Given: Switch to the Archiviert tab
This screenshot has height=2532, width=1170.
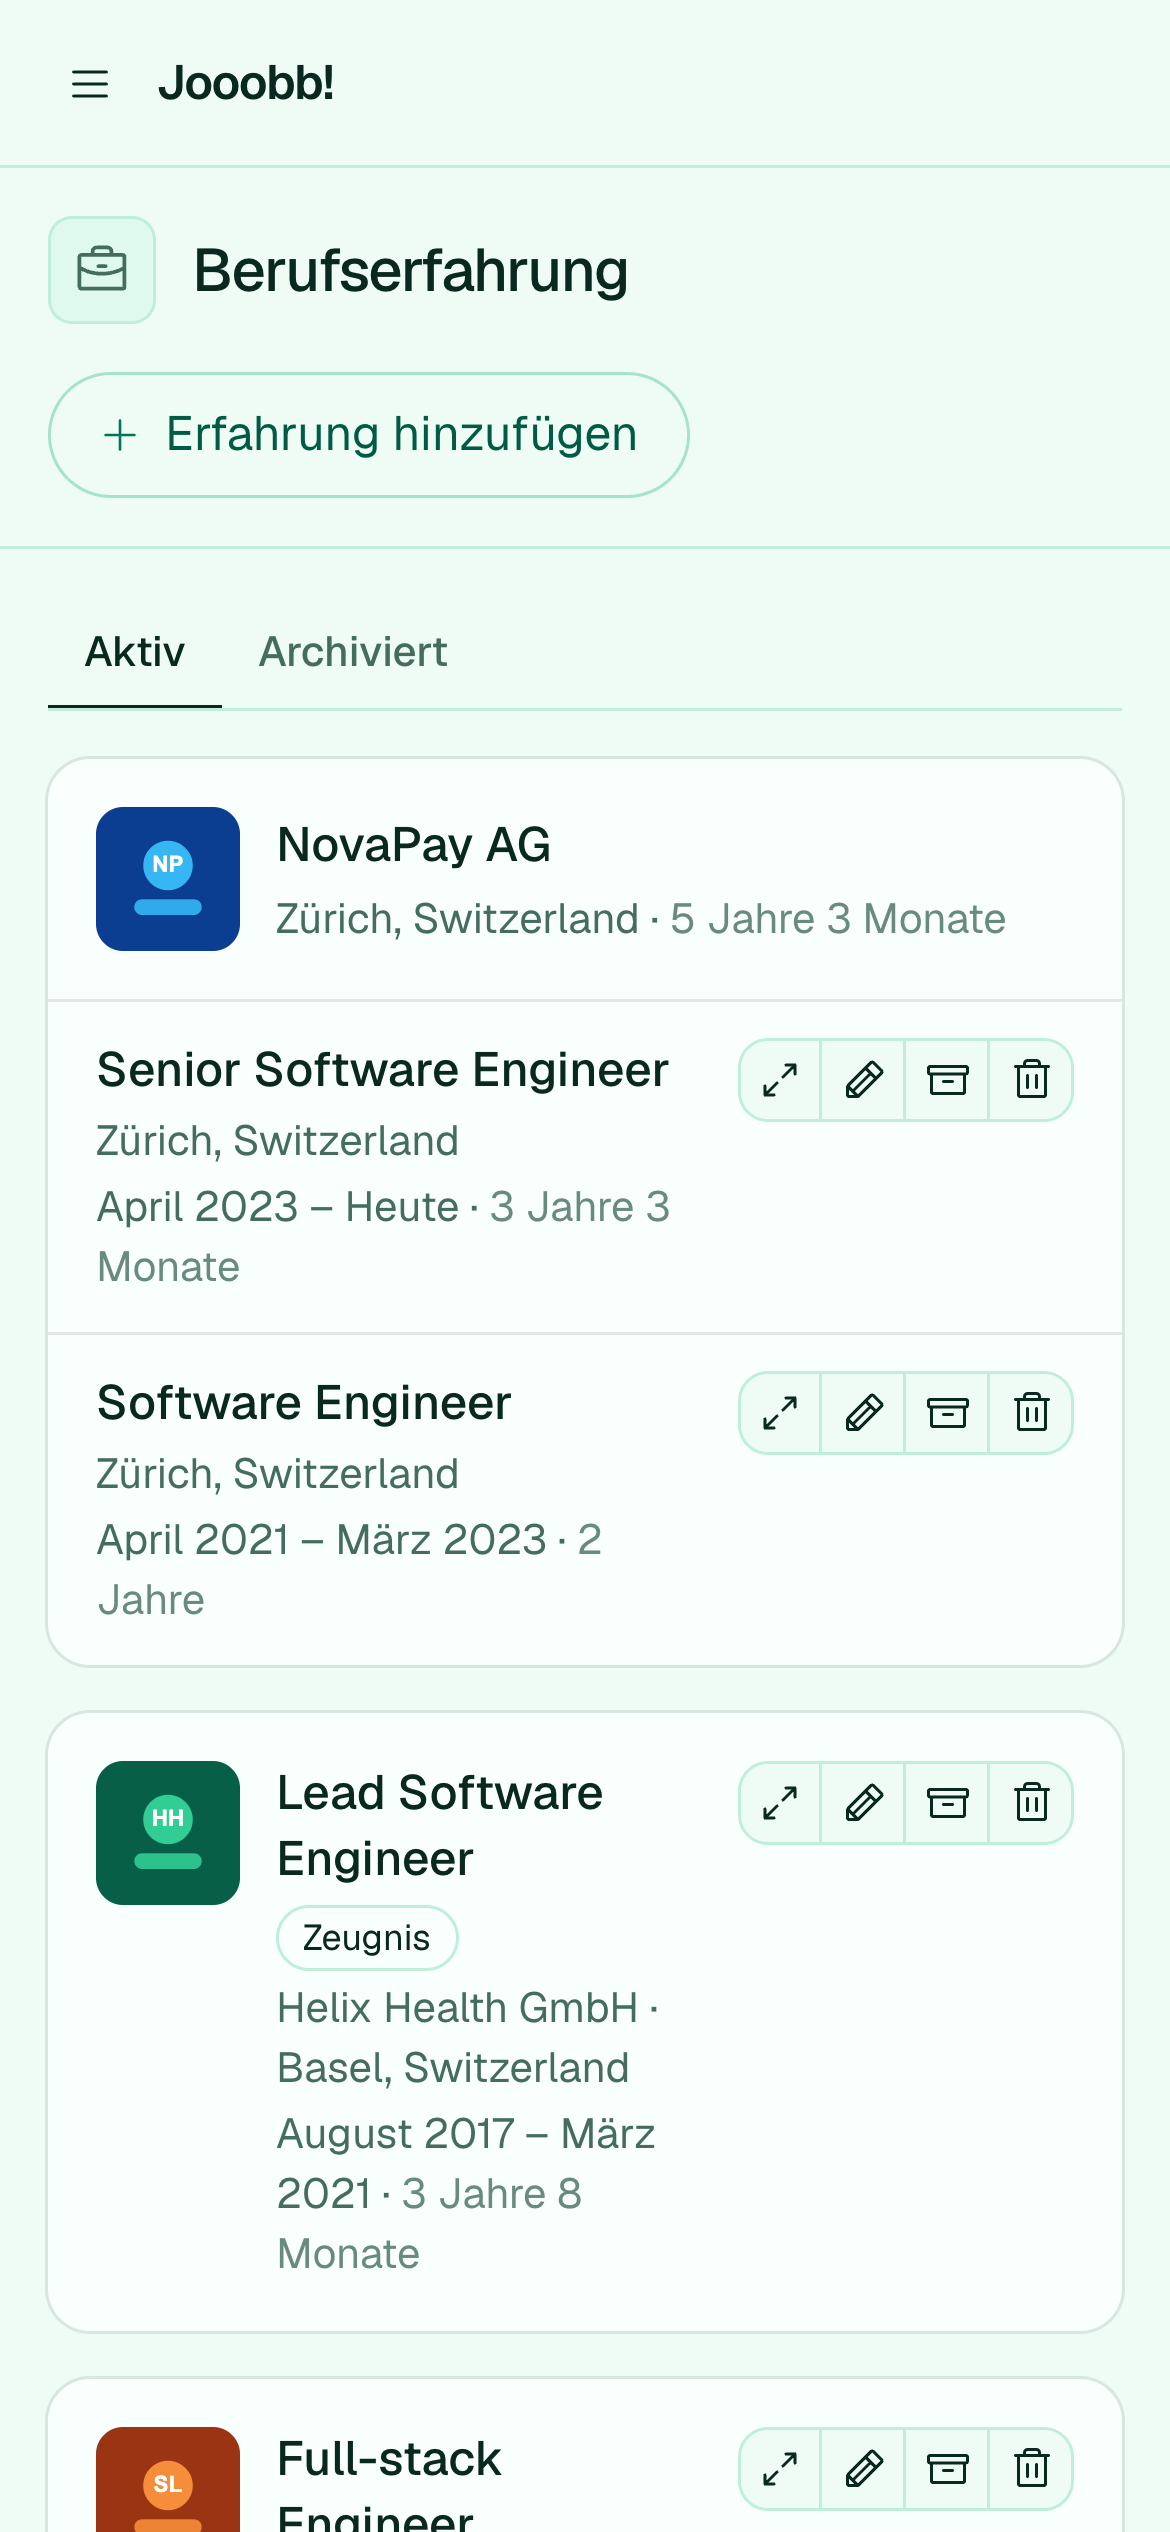Looking at the screenshot, I should tap(353, 652).
